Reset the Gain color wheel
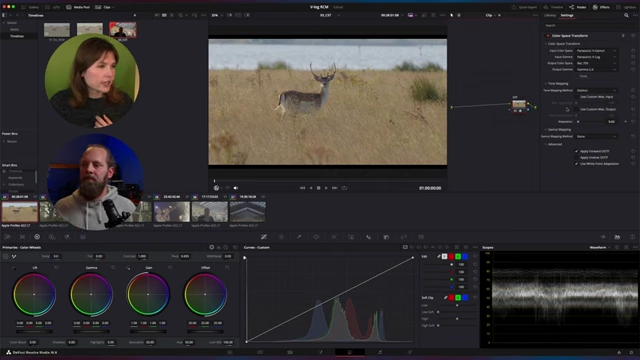The width and height of the screenshot is (640, 360). click(170, 268)
